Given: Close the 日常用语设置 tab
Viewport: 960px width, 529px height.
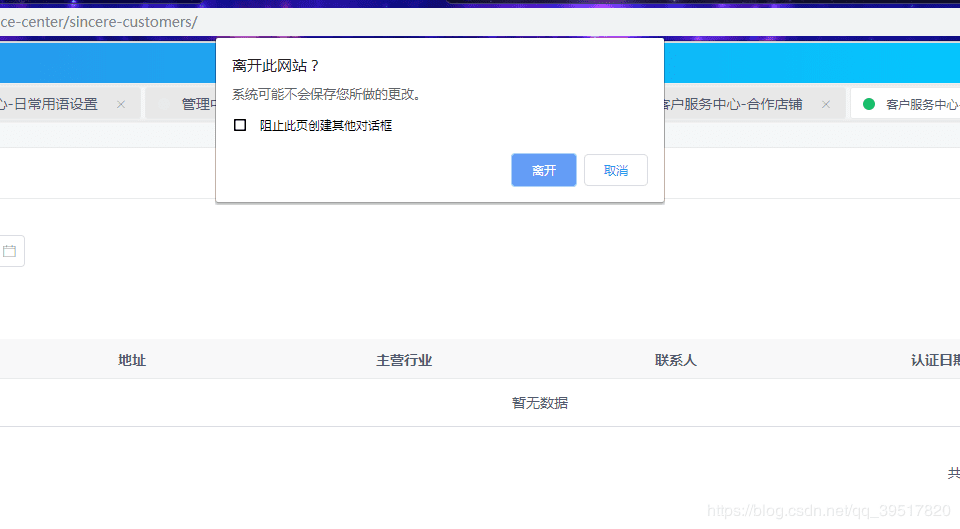Looking at the screenshot, I should tap(121, 105).
